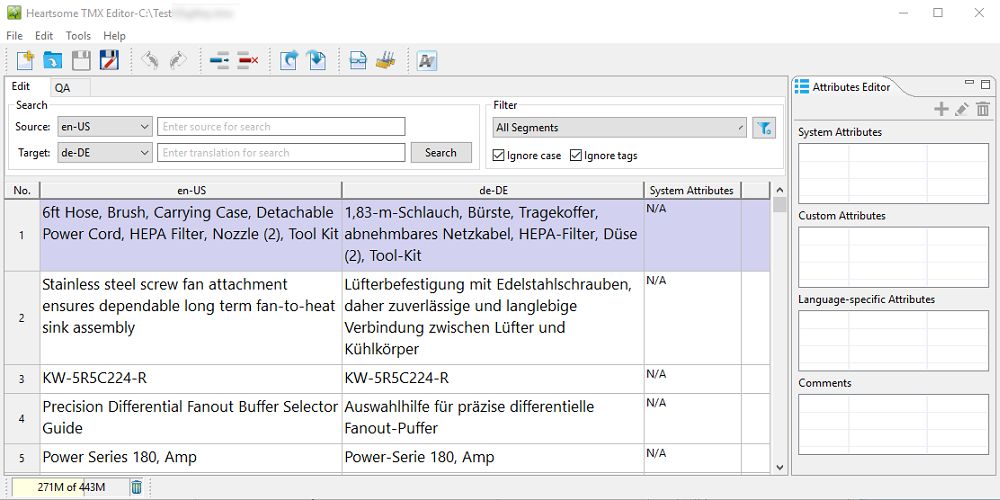Save file using plain floppy disk icon
The width and height of the screenshot is (1000, 500).
pyautogui.click(x=81, y=61)
